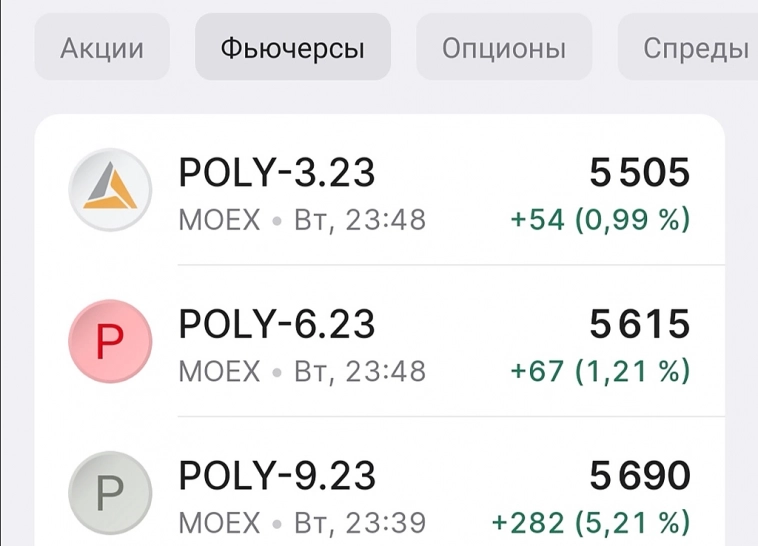758x546 pixels.
Task: Click the 5 615 price value
Action: pos(640,324)
